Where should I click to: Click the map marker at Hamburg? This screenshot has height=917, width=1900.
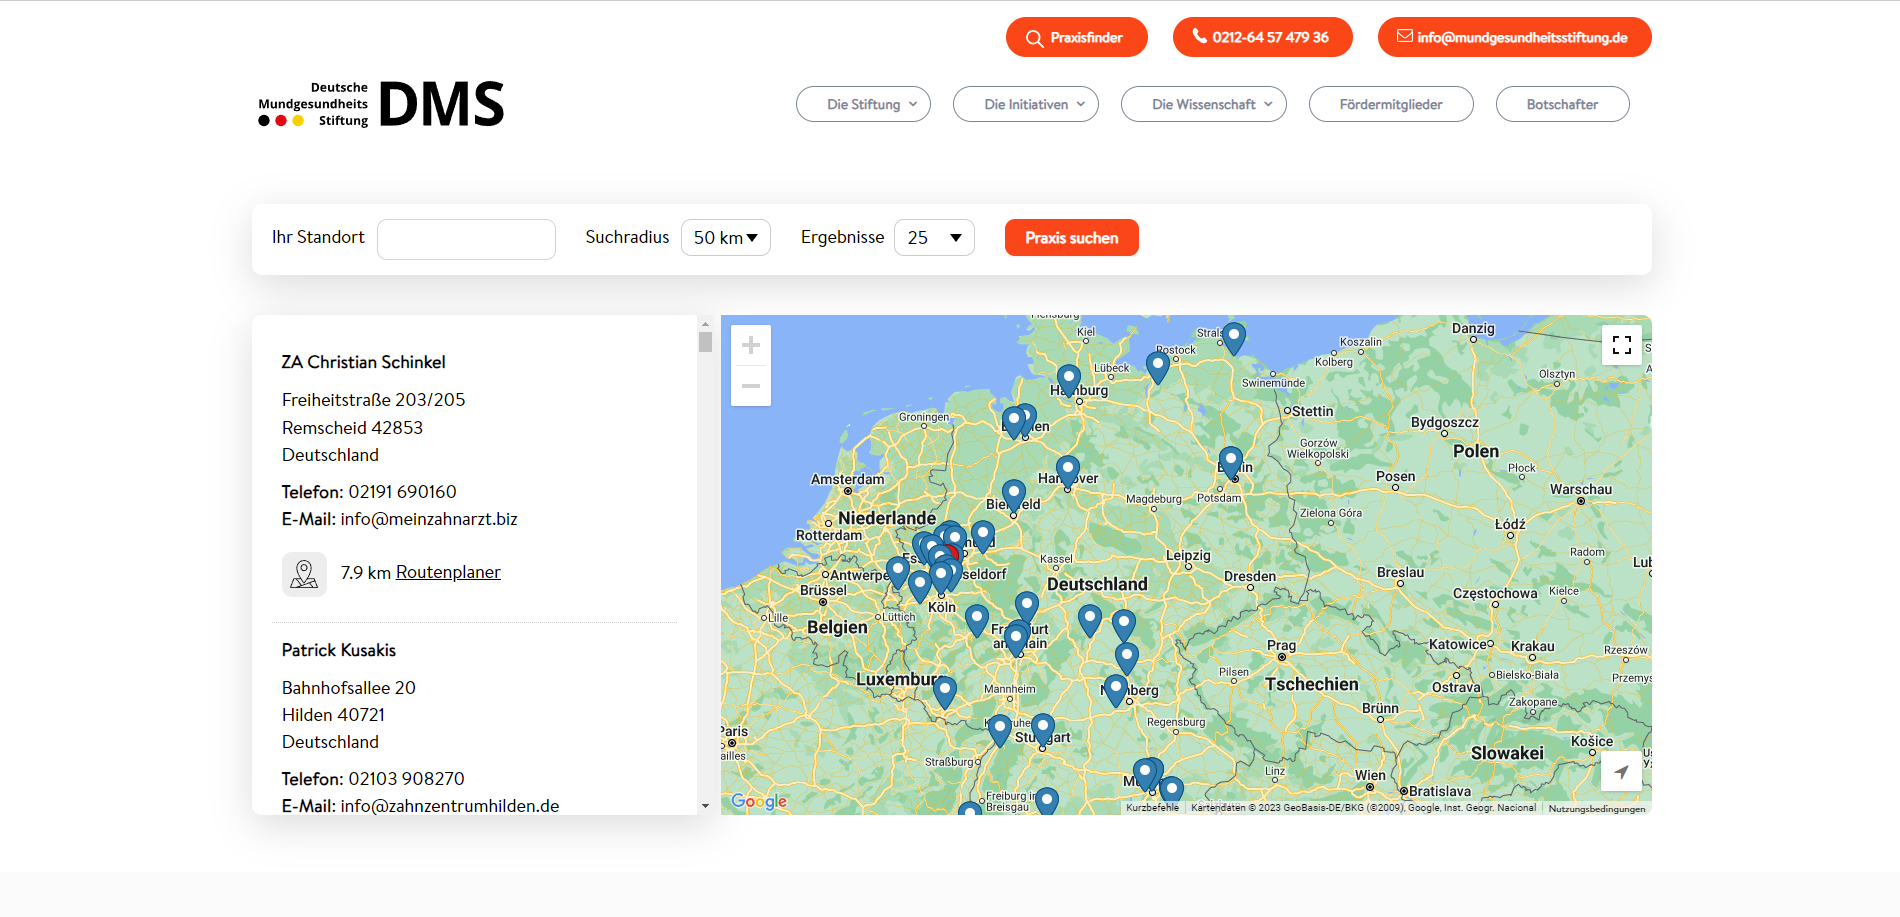point(1069,378)
